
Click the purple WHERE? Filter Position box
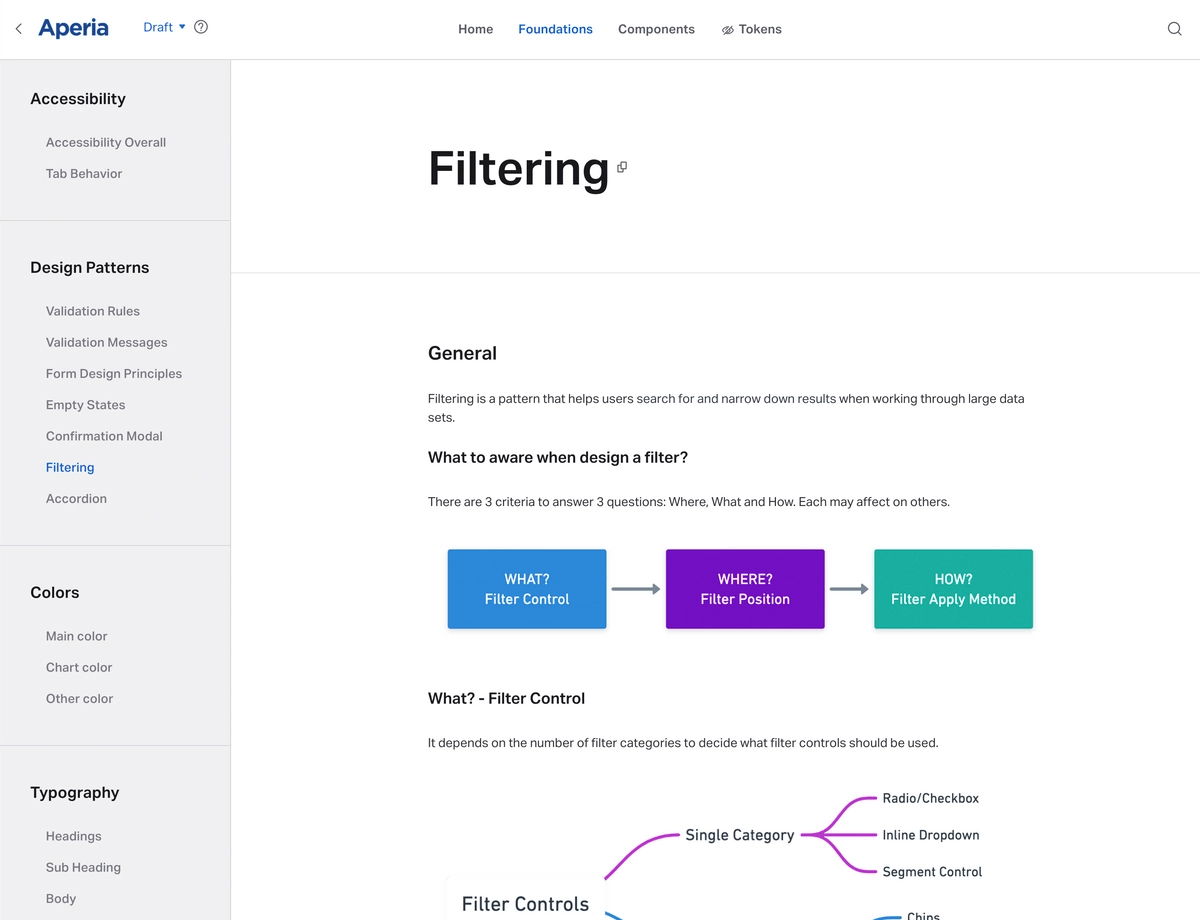[745, 589]
